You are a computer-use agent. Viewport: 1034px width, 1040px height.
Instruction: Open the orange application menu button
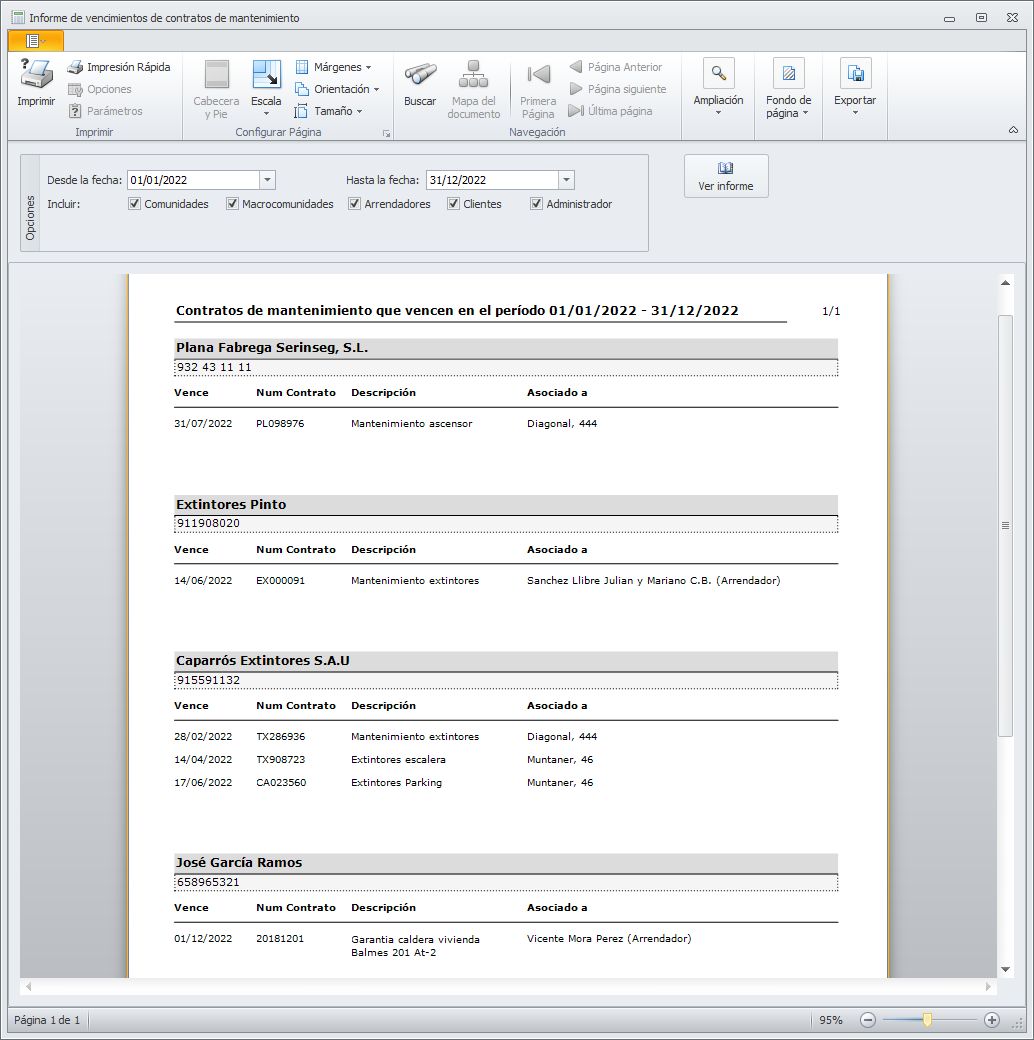[35, 41]
